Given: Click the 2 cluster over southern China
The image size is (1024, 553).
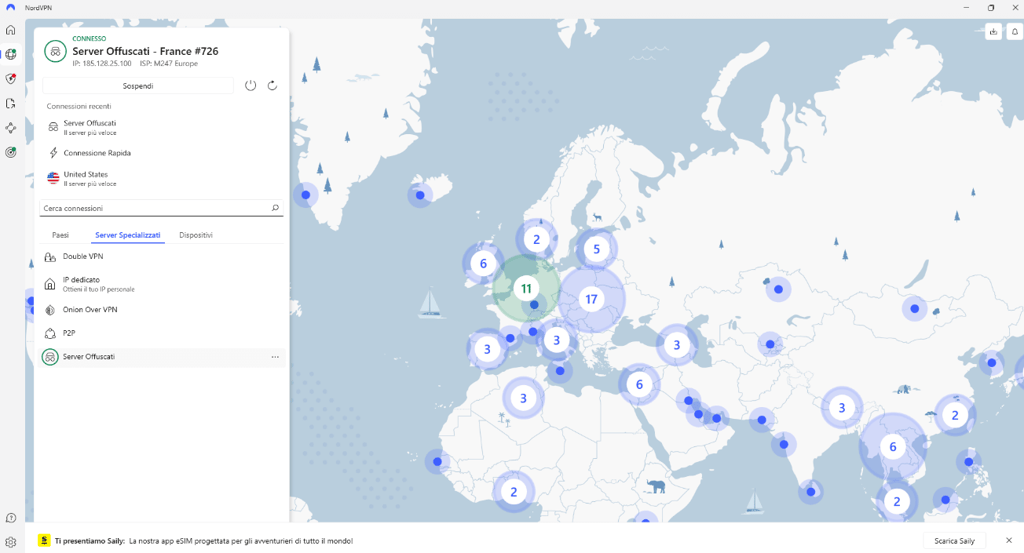Looking at the screenshot, I should pos(955,415).
